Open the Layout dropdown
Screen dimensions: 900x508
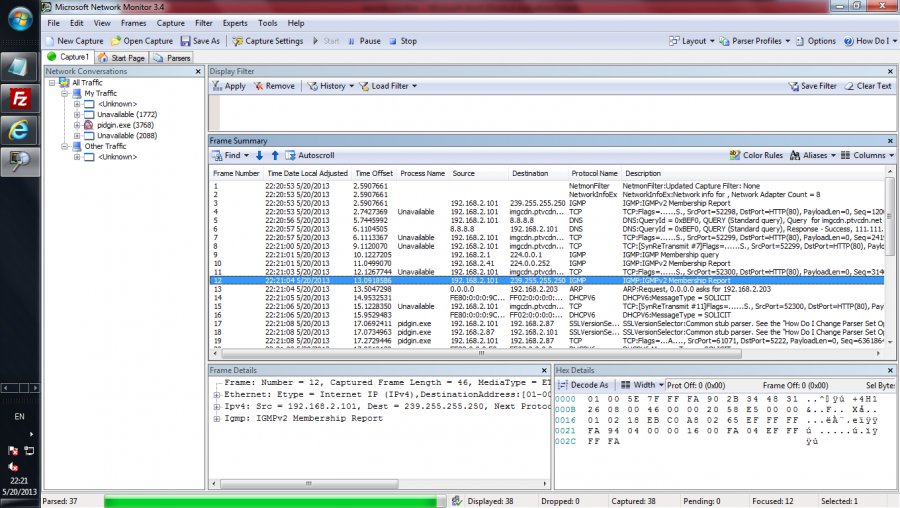692,41
